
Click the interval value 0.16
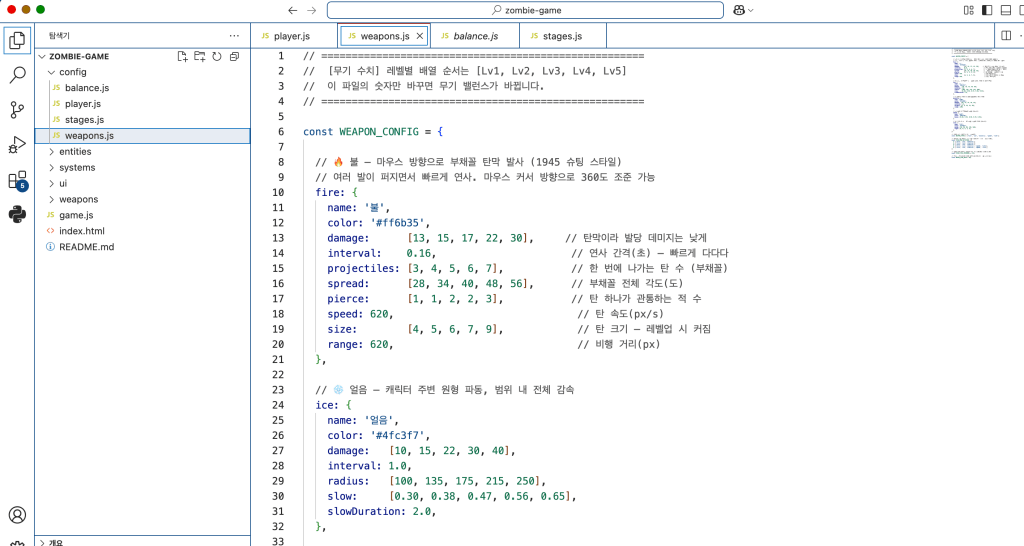419,253
